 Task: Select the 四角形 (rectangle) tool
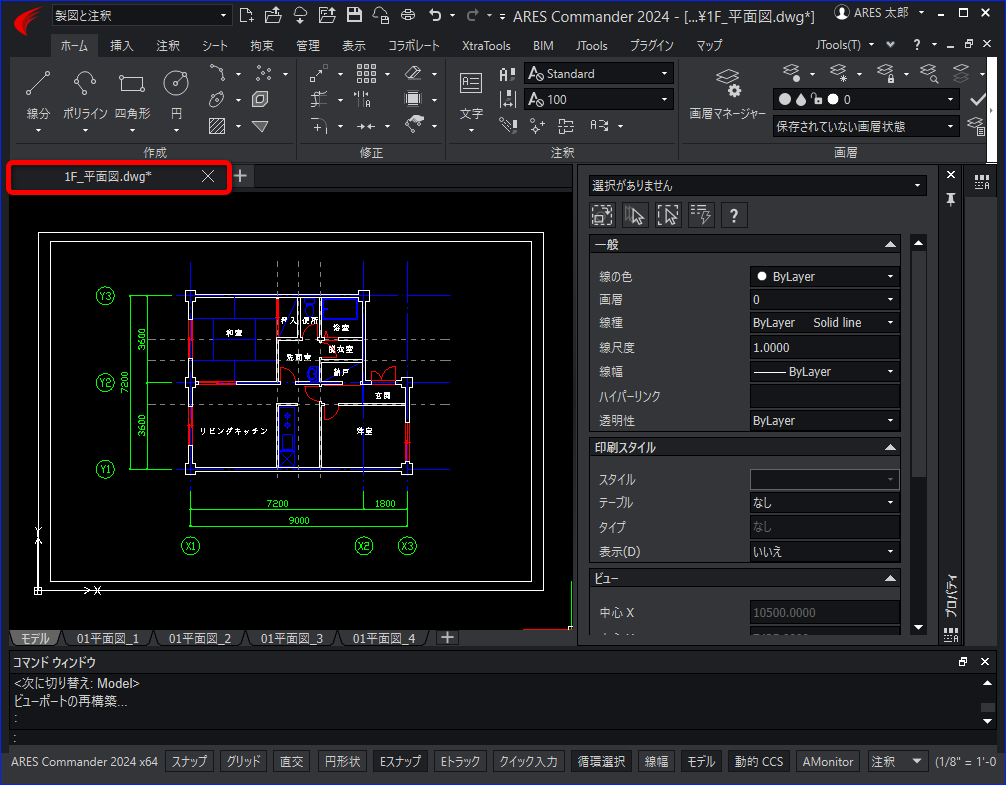coord(131,95)
